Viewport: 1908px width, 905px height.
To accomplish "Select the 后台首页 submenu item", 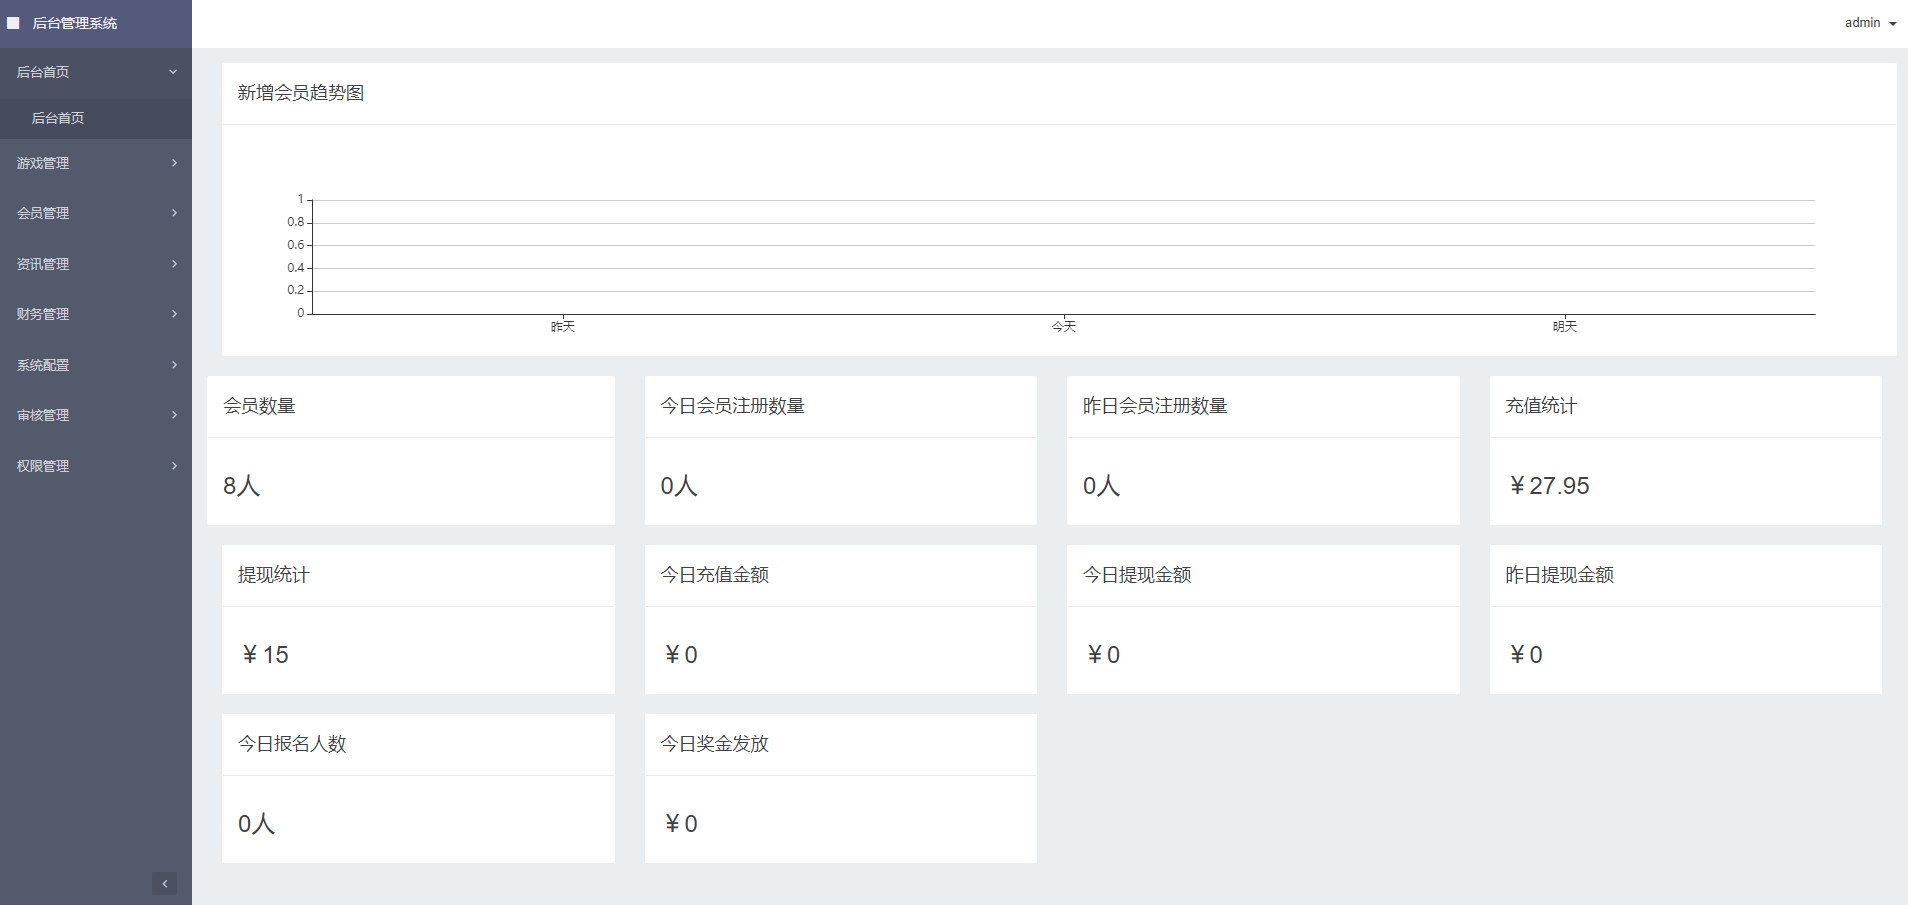I will pyautogui.click(x=58, y=118).
